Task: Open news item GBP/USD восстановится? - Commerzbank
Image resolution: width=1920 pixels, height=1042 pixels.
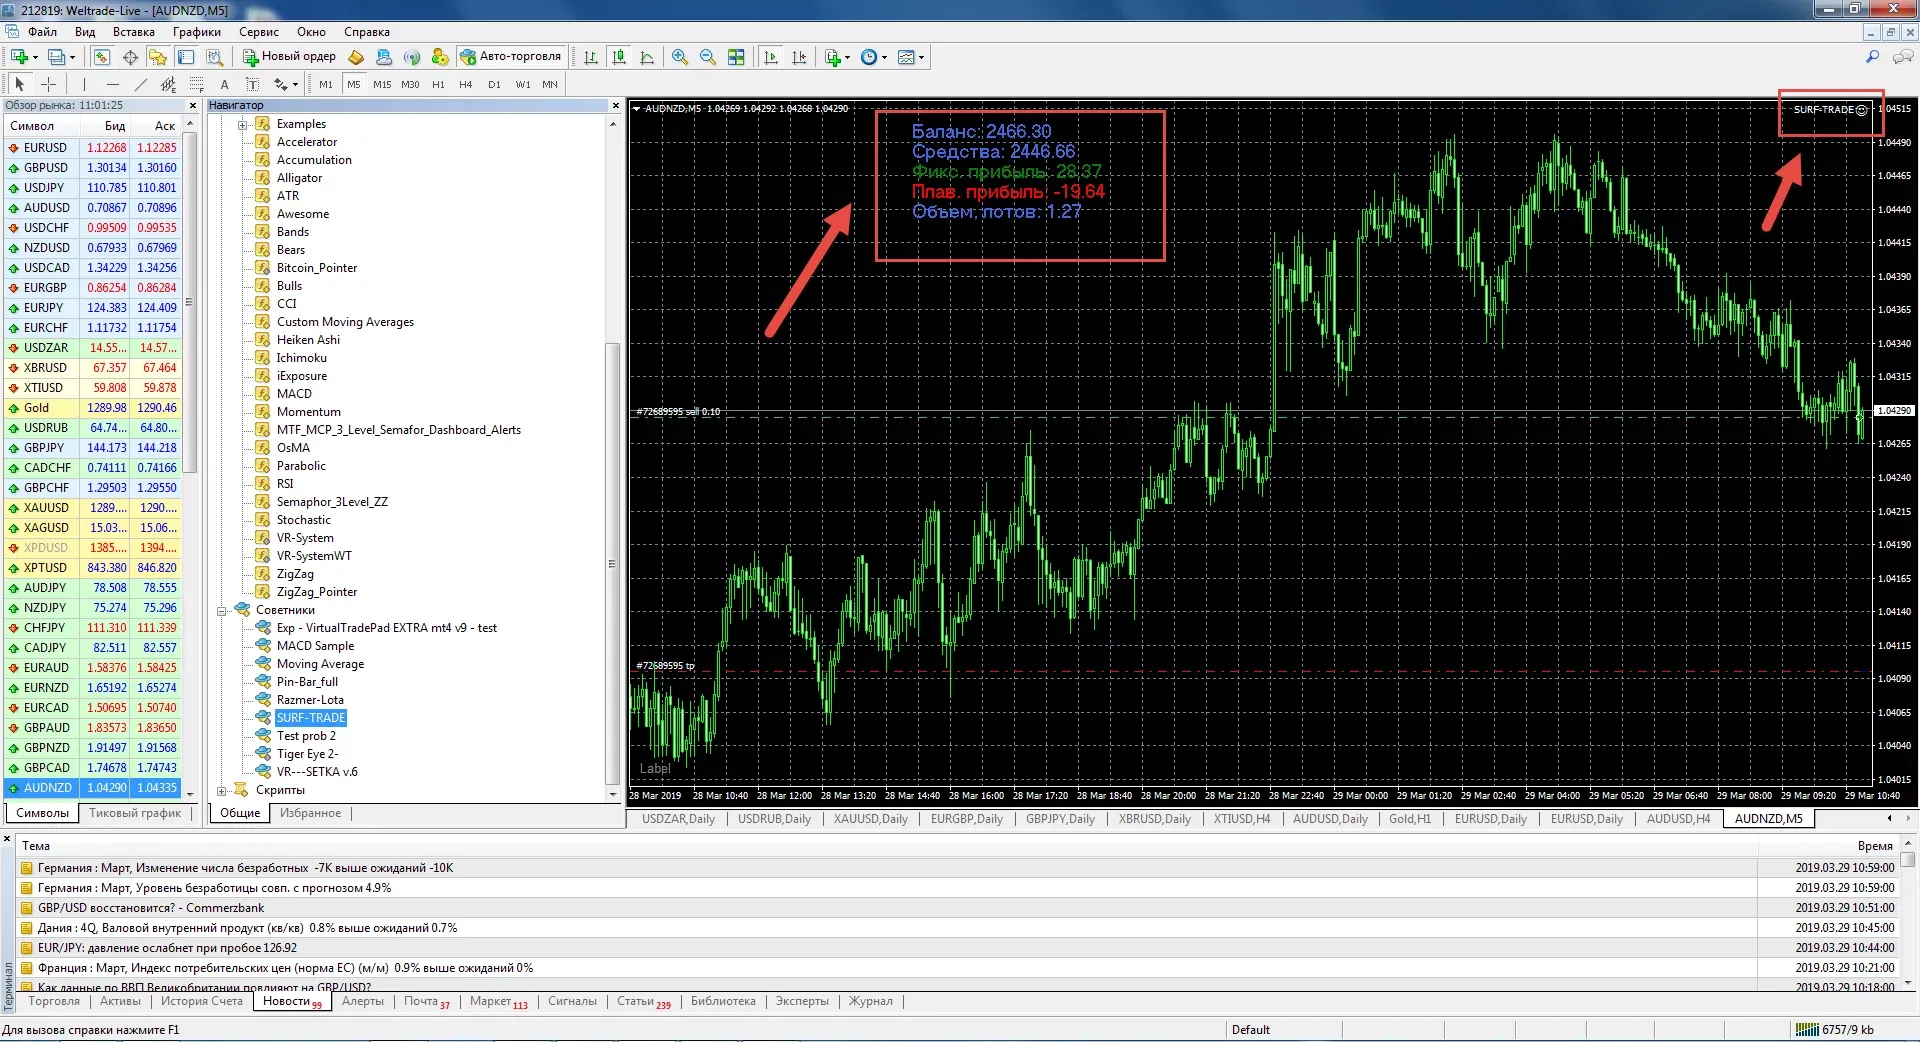Action: (151, 908)
